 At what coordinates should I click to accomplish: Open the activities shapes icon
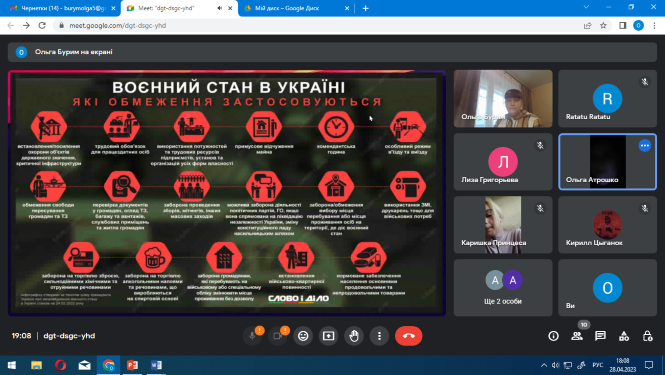624,336
